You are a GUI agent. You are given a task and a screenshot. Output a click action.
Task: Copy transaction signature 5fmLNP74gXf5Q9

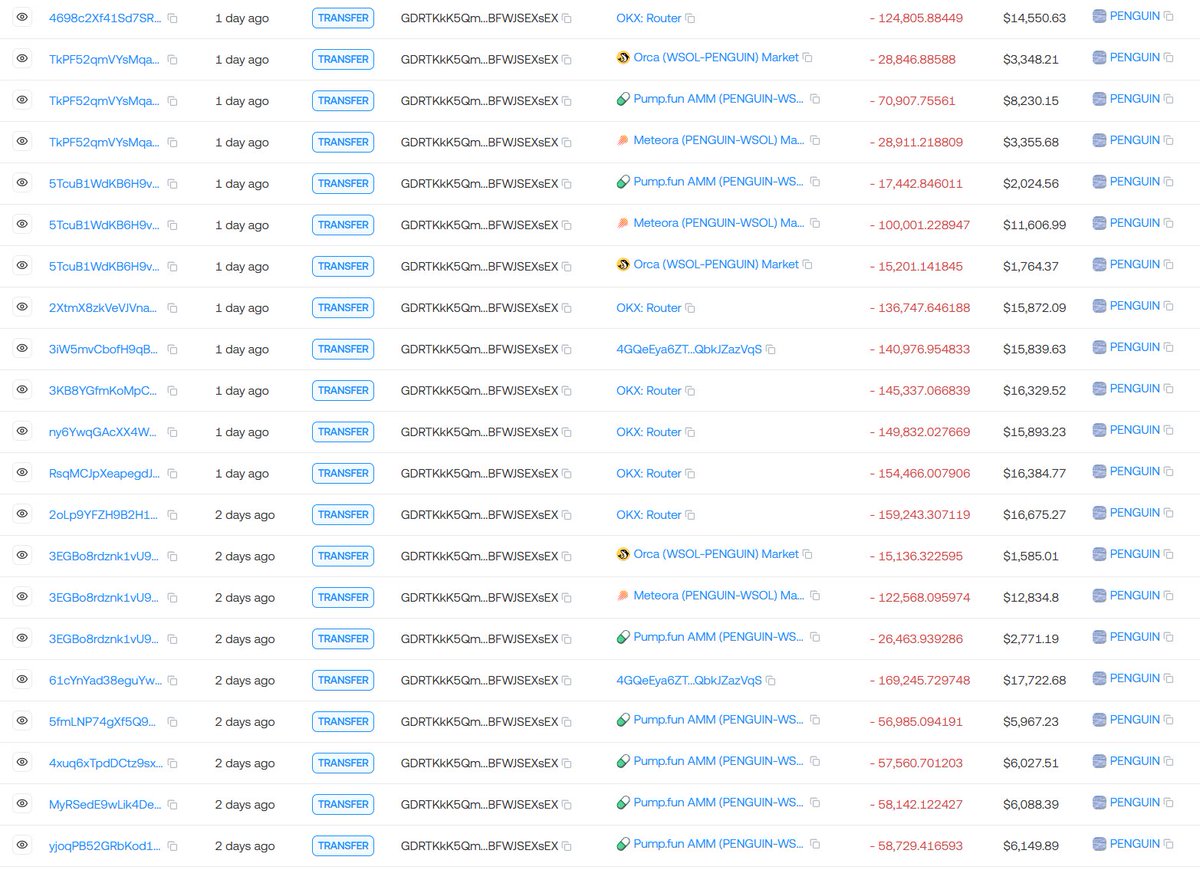pyautogui.click(x=173, y=722)
